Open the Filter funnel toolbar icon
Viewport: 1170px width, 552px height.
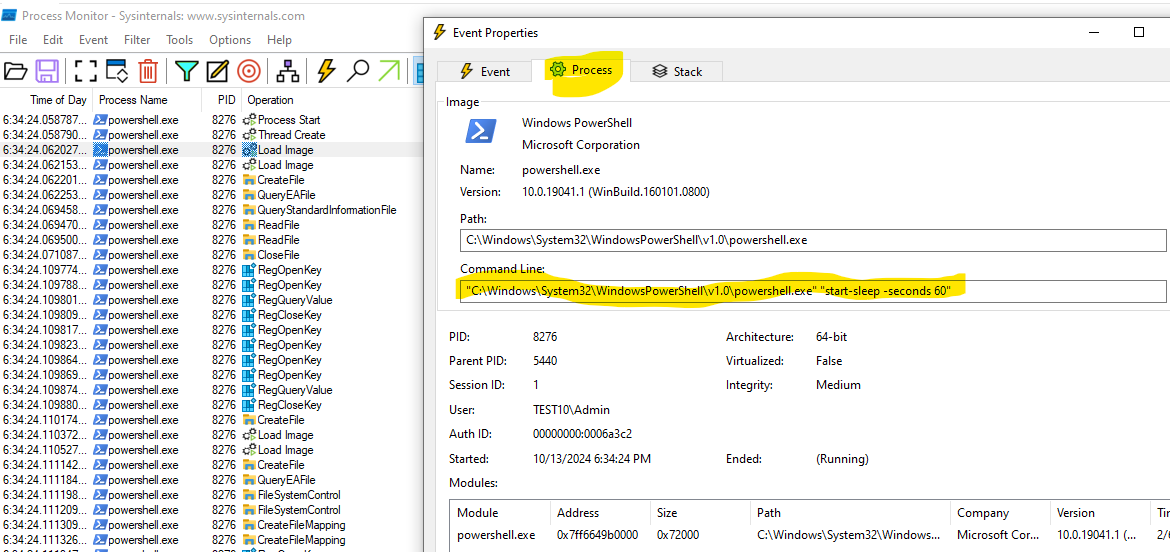(x=186, y=71)
